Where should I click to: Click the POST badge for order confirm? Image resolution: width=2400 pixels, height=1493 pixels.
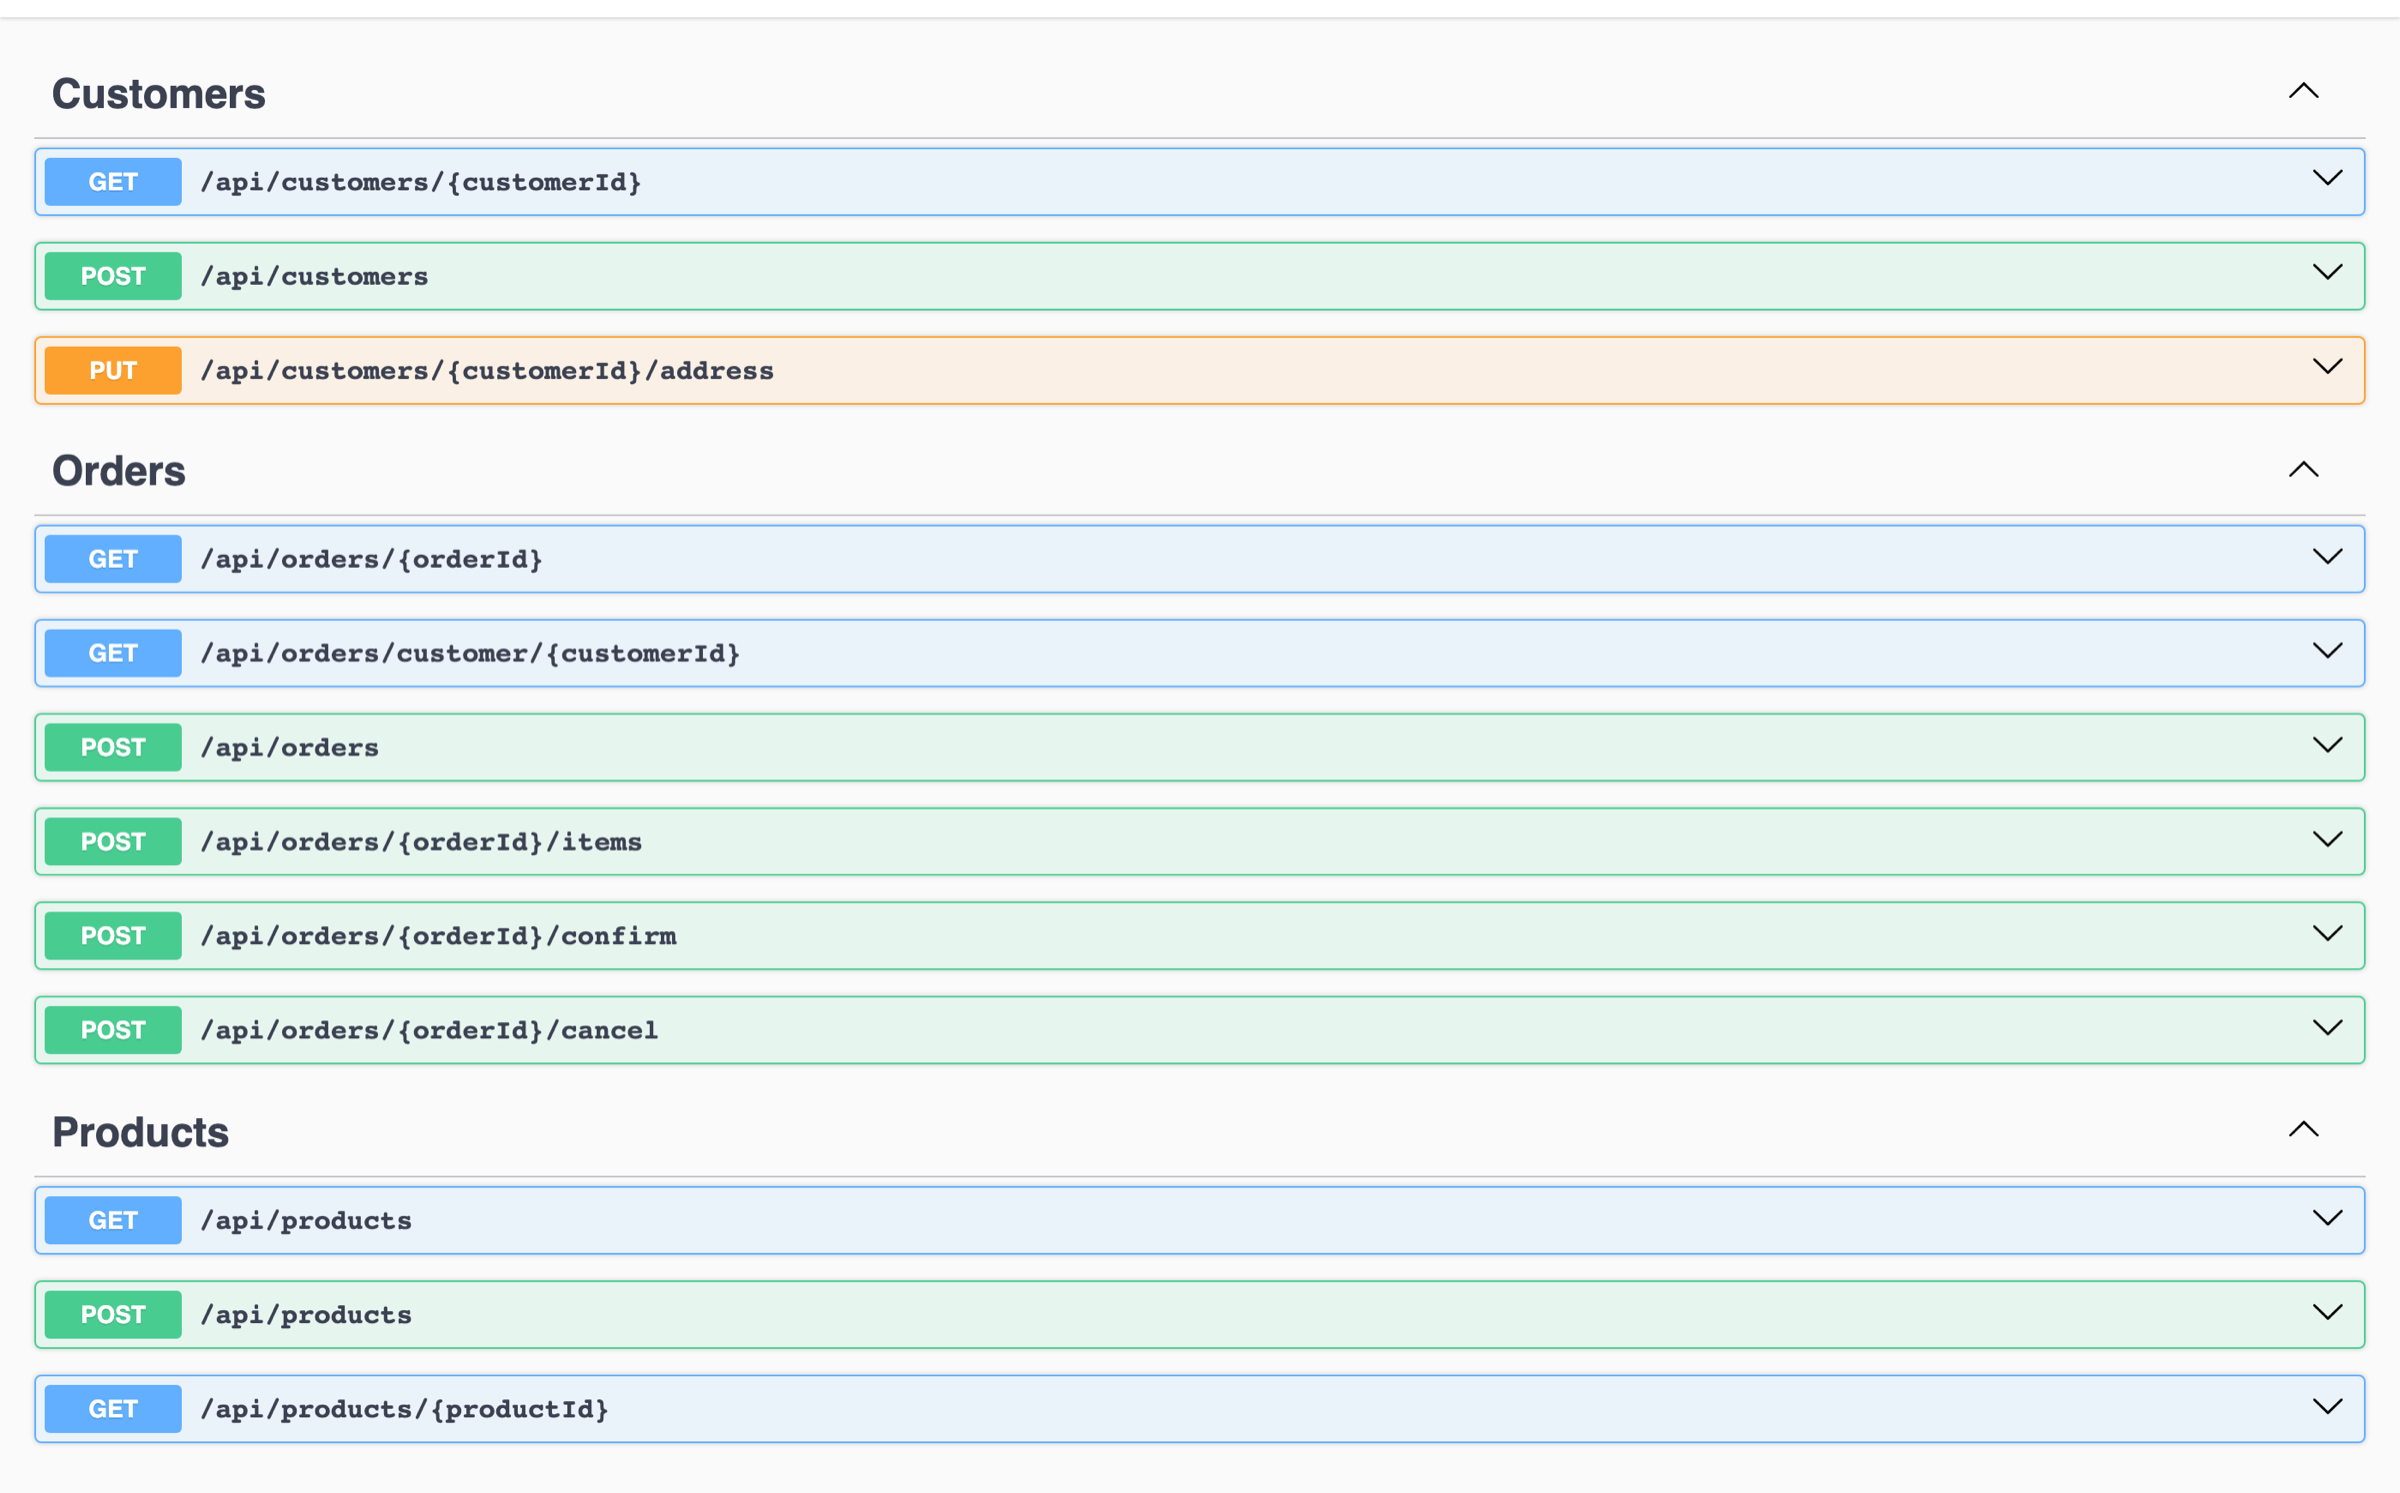pos(113,935)
